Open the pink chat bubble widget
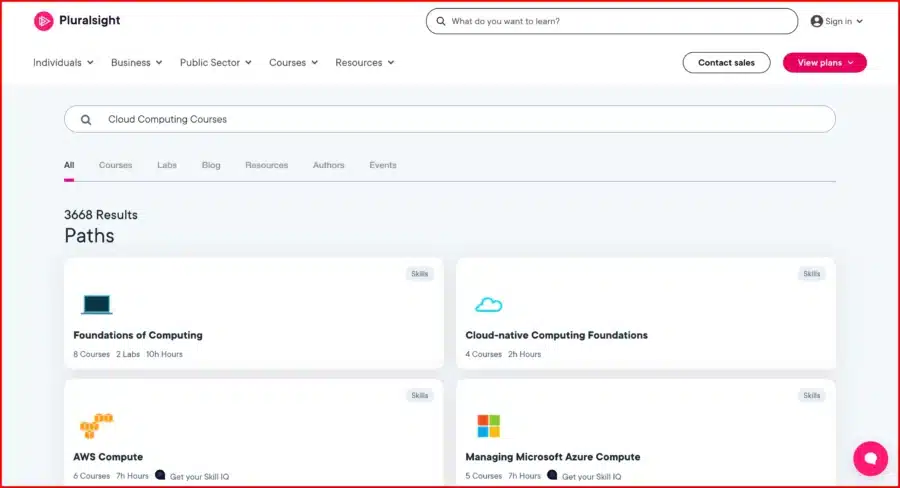The height and width of the screenshot is (488, 900). (870, 458)
